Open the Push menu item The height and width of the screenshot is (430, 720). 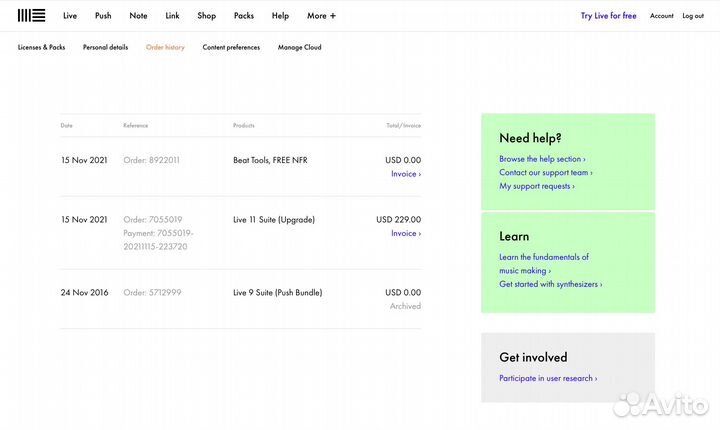103,16
